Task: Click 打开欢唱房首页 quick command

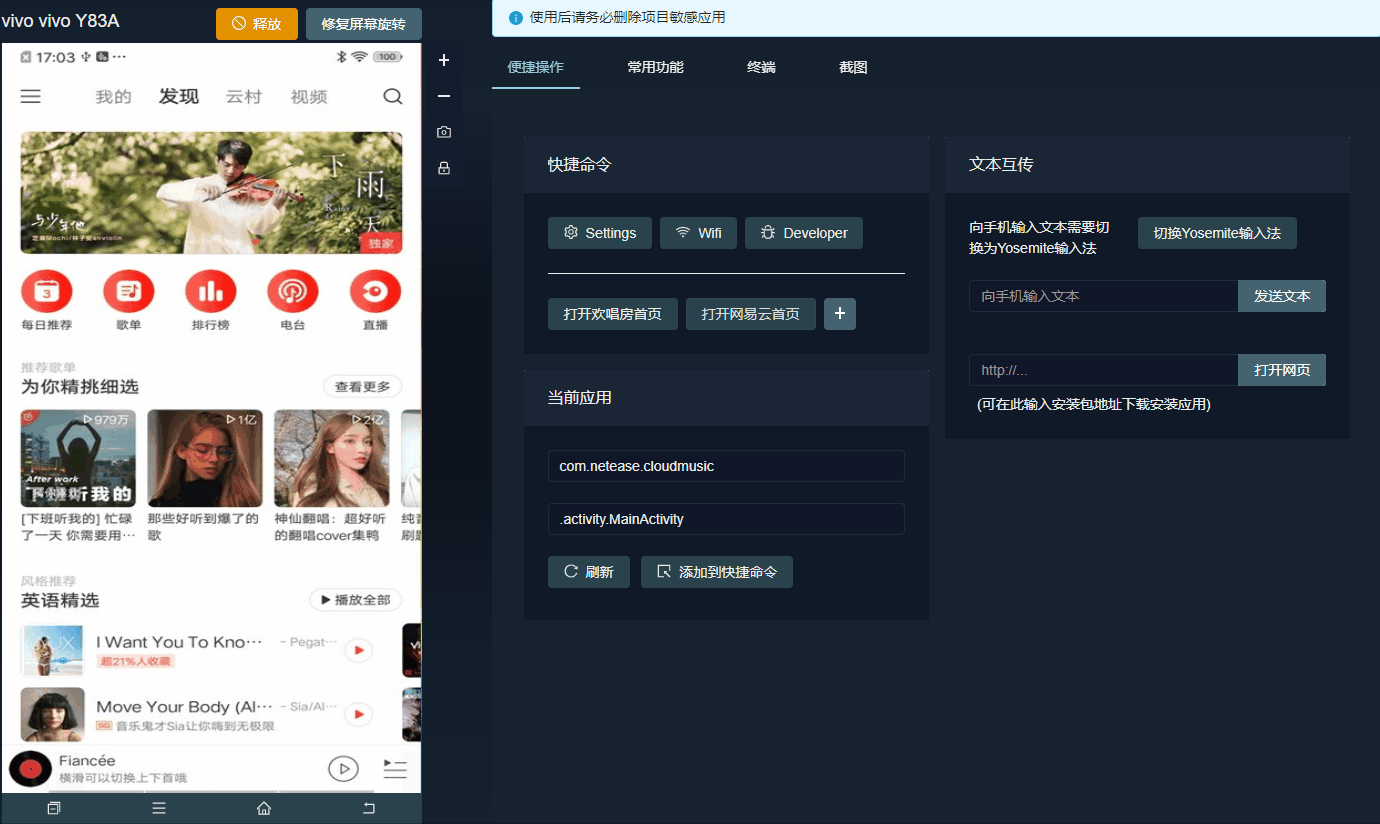Action: tap(613, 314)
